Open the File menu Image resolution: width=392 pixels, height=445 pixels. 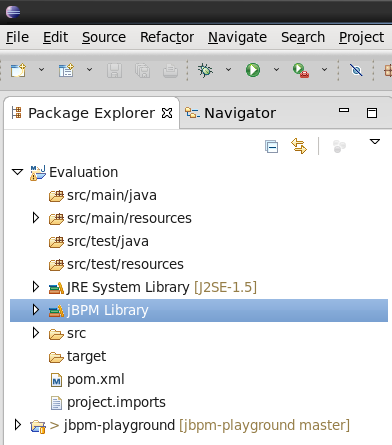pos(17,37)
